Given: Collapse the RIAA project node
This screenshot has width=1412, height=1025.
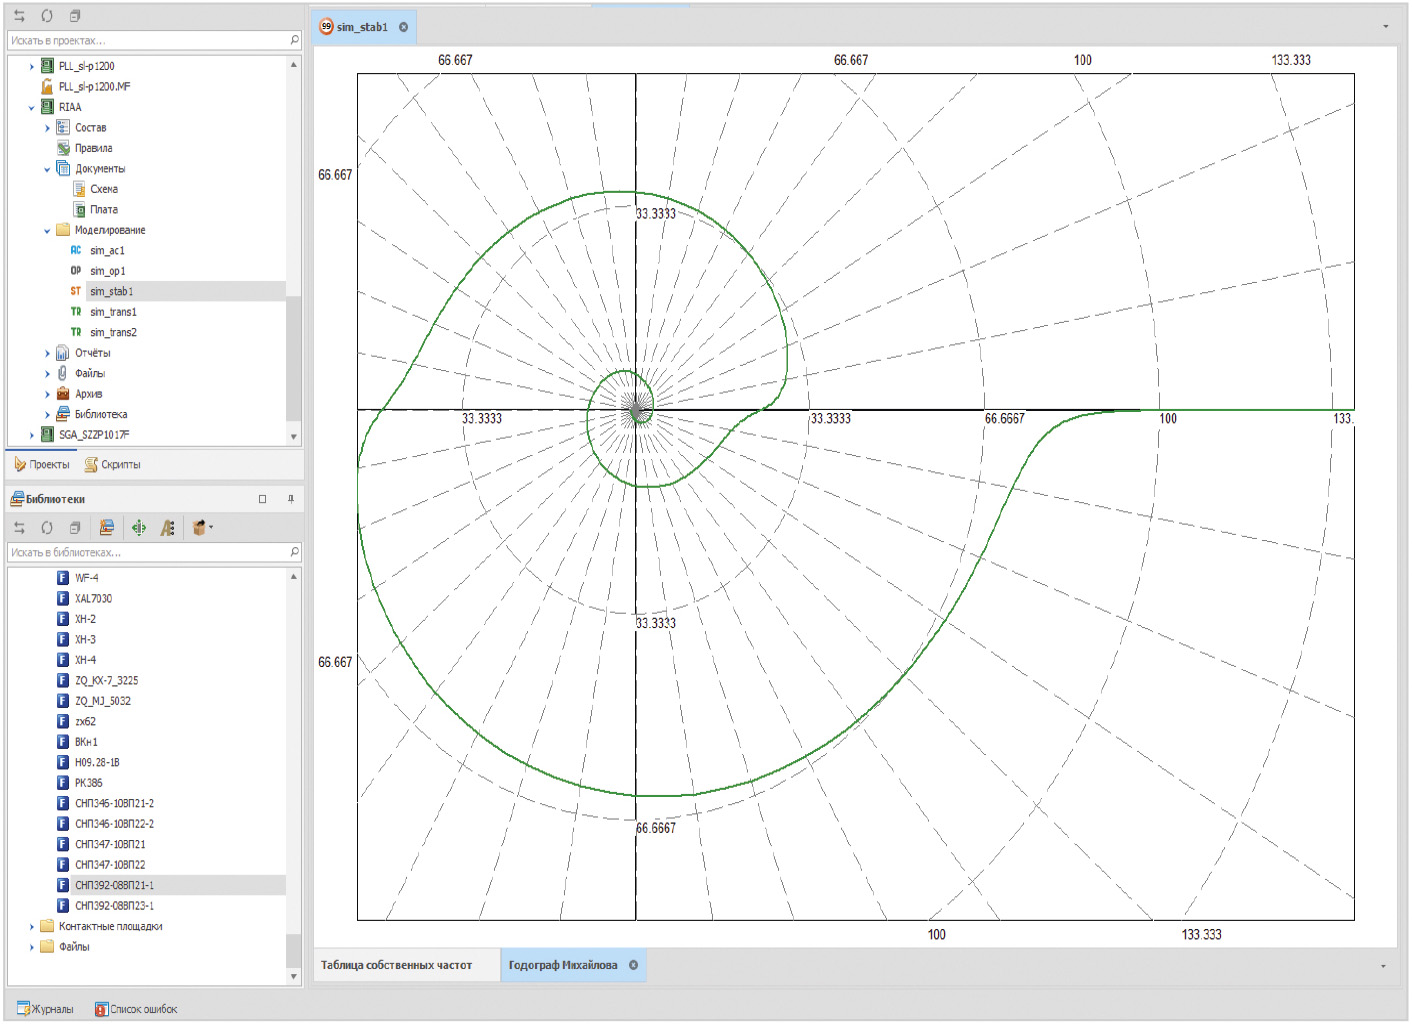Looking at the screenshot, I should 32,108.
